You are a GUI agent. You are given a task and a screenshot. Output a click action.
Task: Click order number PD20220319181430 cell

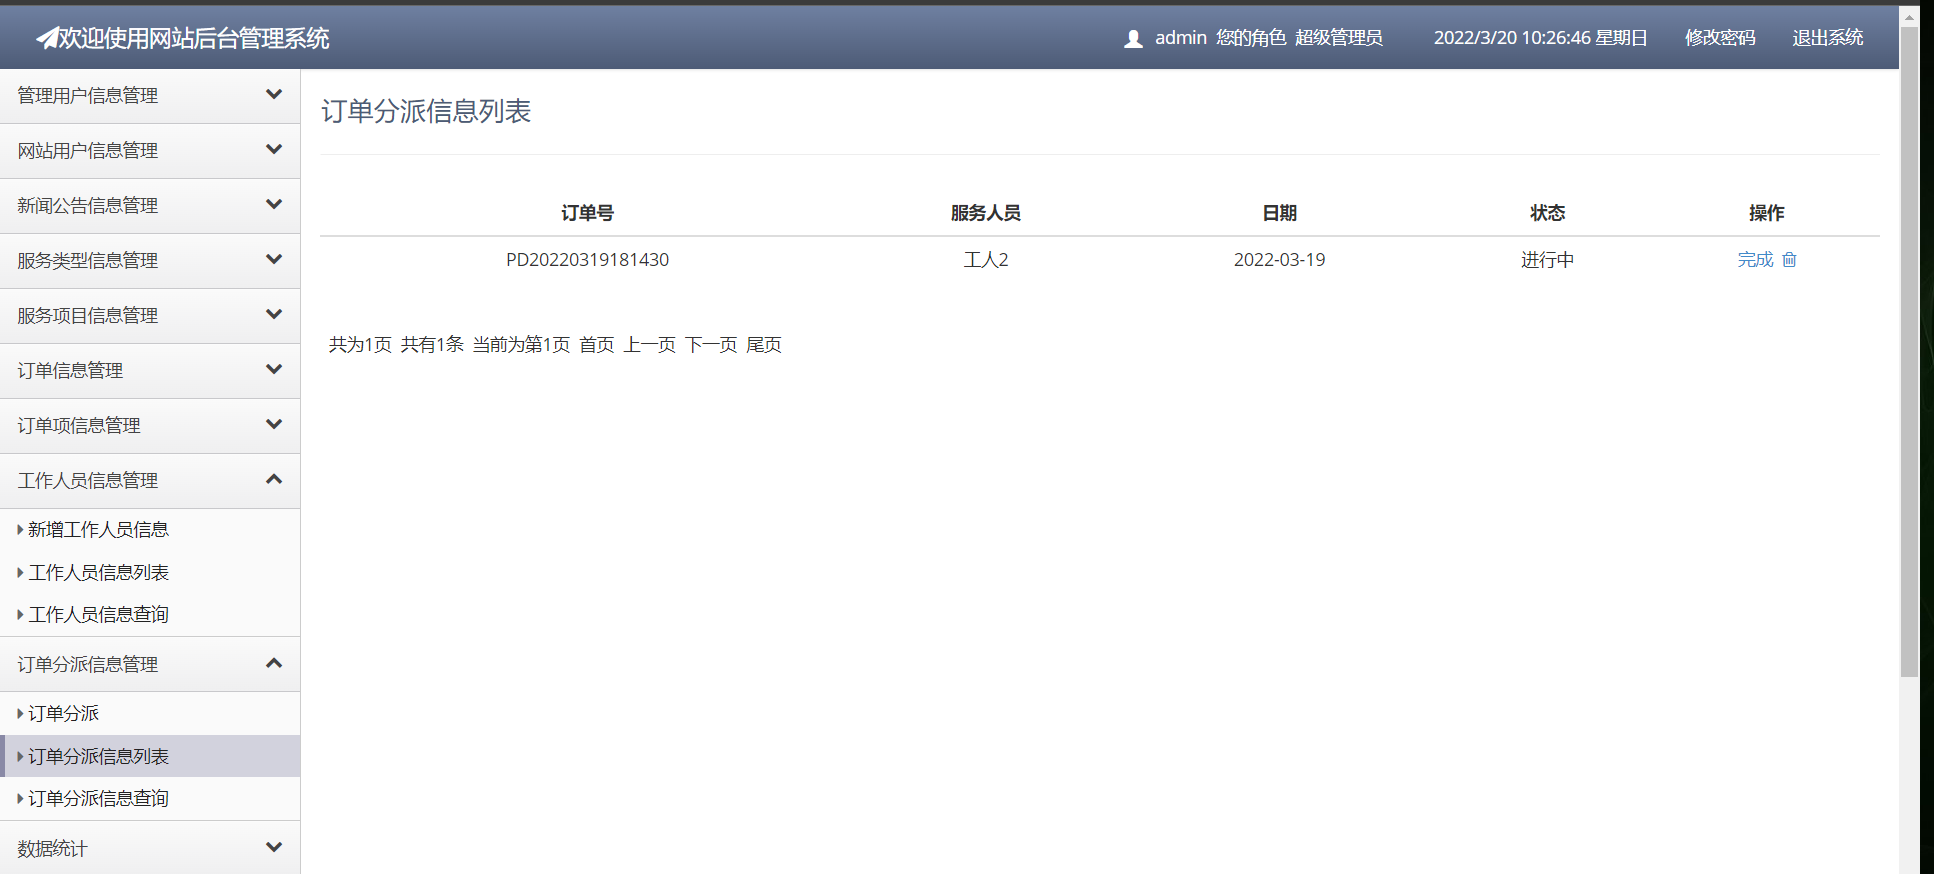point(587,260)
